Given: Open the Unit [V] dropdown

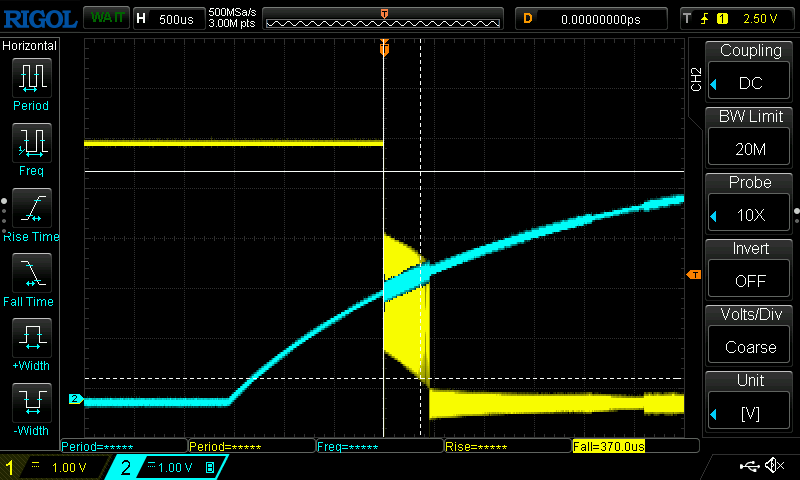Looking at the screenshot, I should point(750,402).
